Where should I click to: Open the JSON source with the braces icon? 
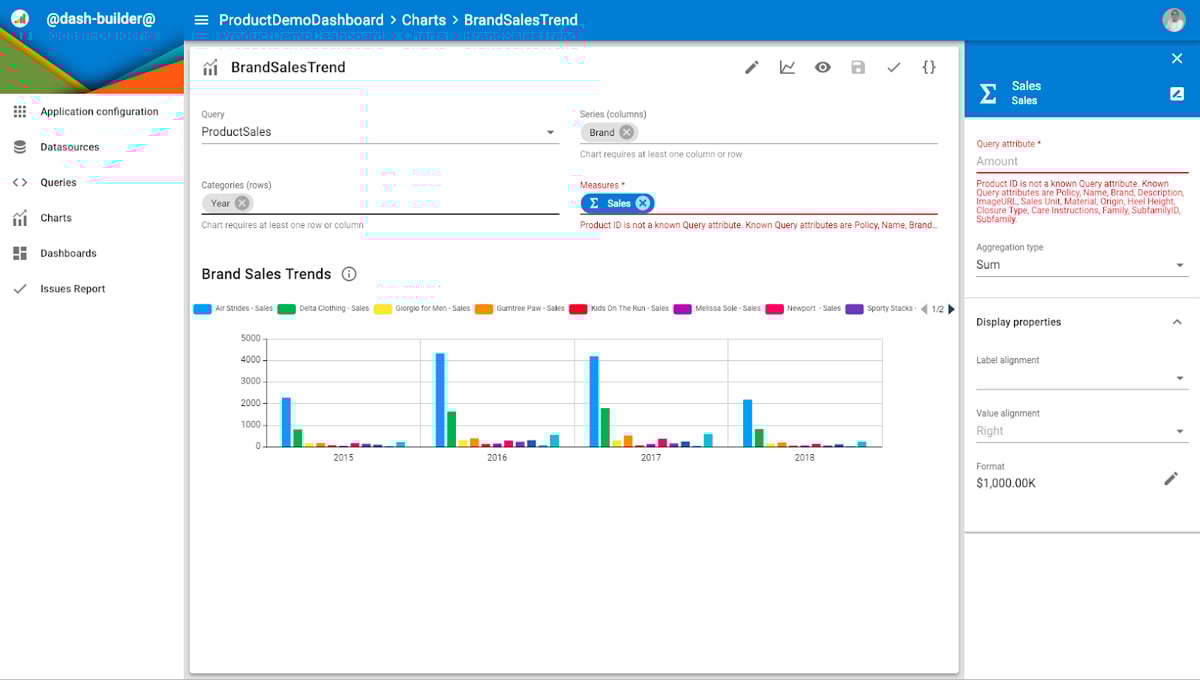(x=929, y=66)
